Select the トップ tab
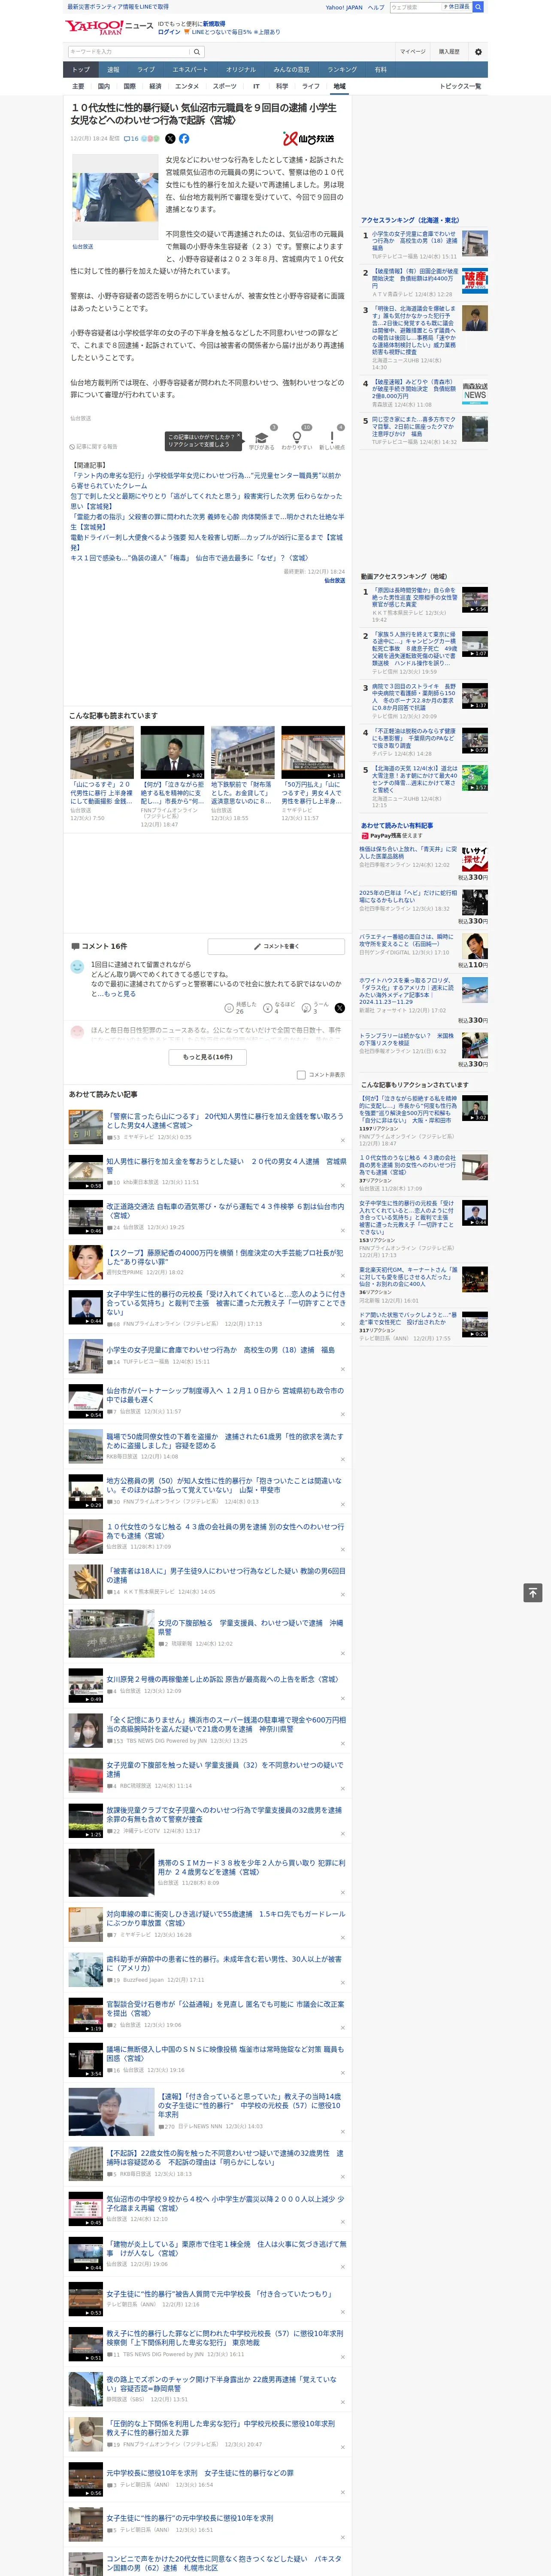The image size is (551, 2576). (x=81, y=70)
